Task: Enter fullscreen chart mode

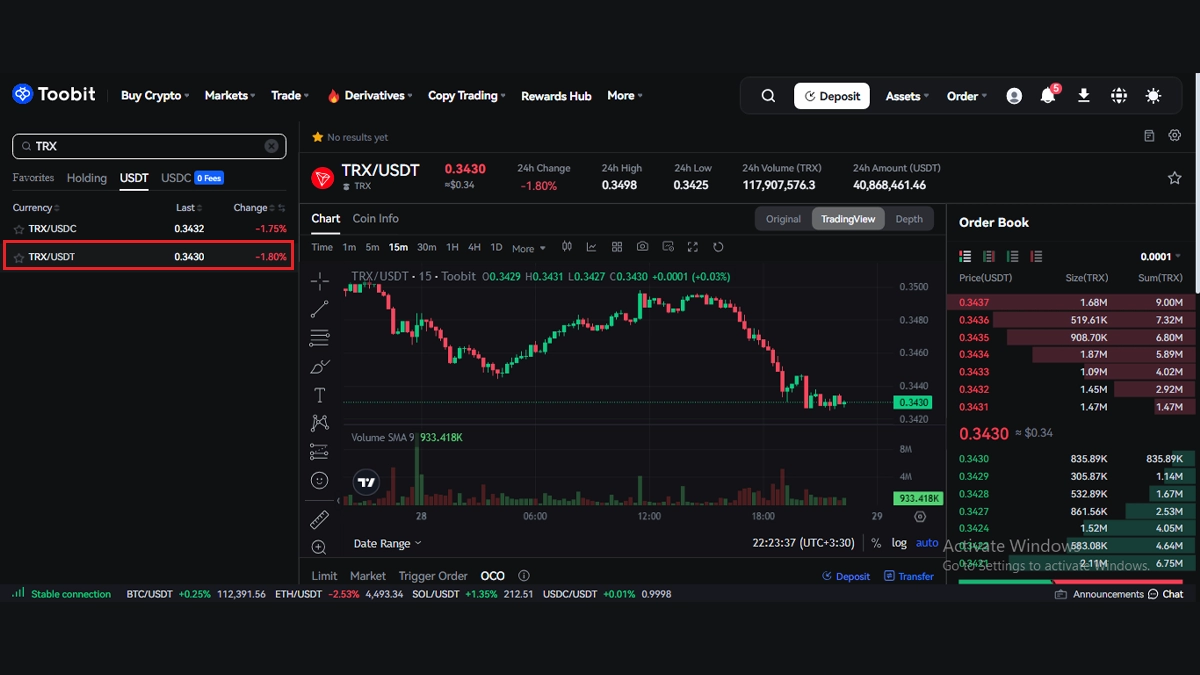Action: tap(692, 247)
